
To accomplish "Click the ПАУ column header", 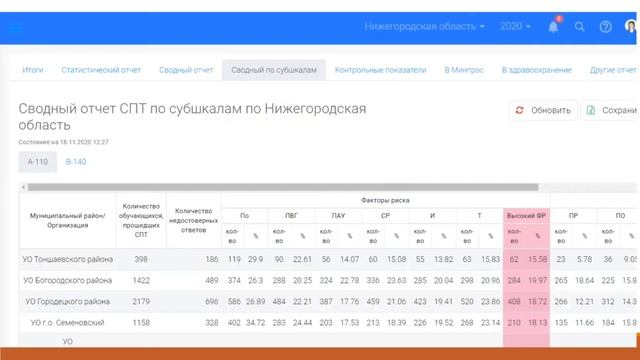I will (x=338, y=216).
